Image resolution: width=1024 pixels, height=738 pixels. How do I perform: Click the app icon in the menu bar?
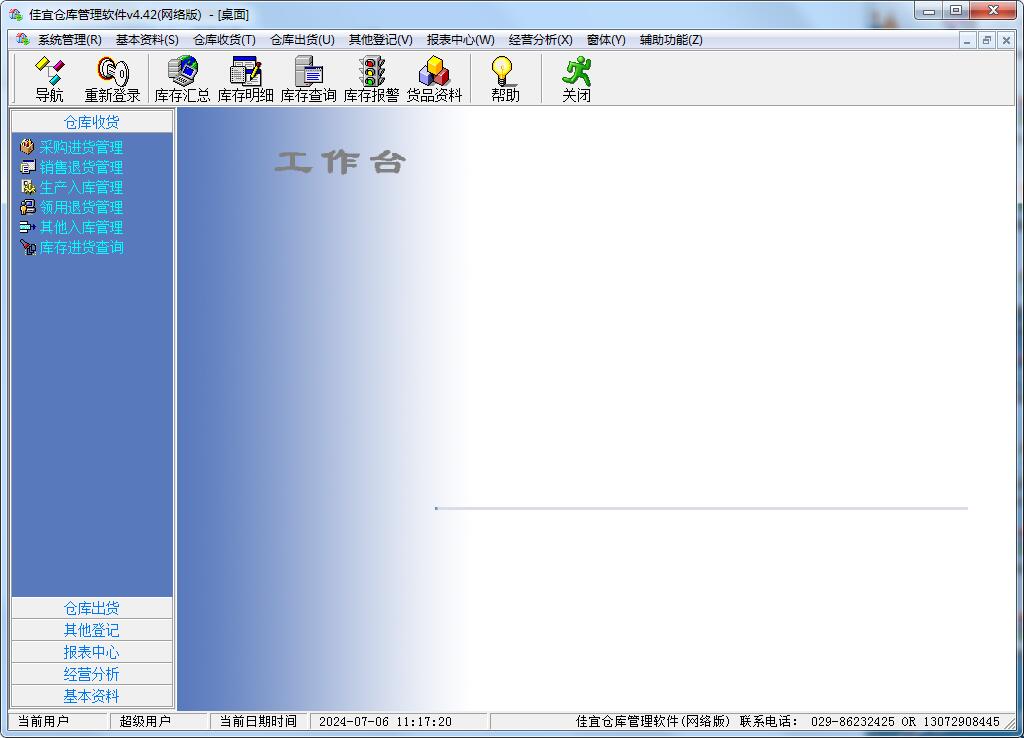[23, 39]
